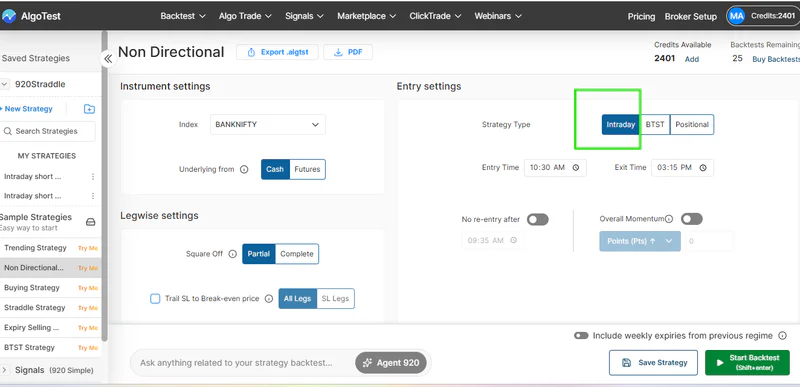Toggle Overall Momentum switch

click(691, 219)
